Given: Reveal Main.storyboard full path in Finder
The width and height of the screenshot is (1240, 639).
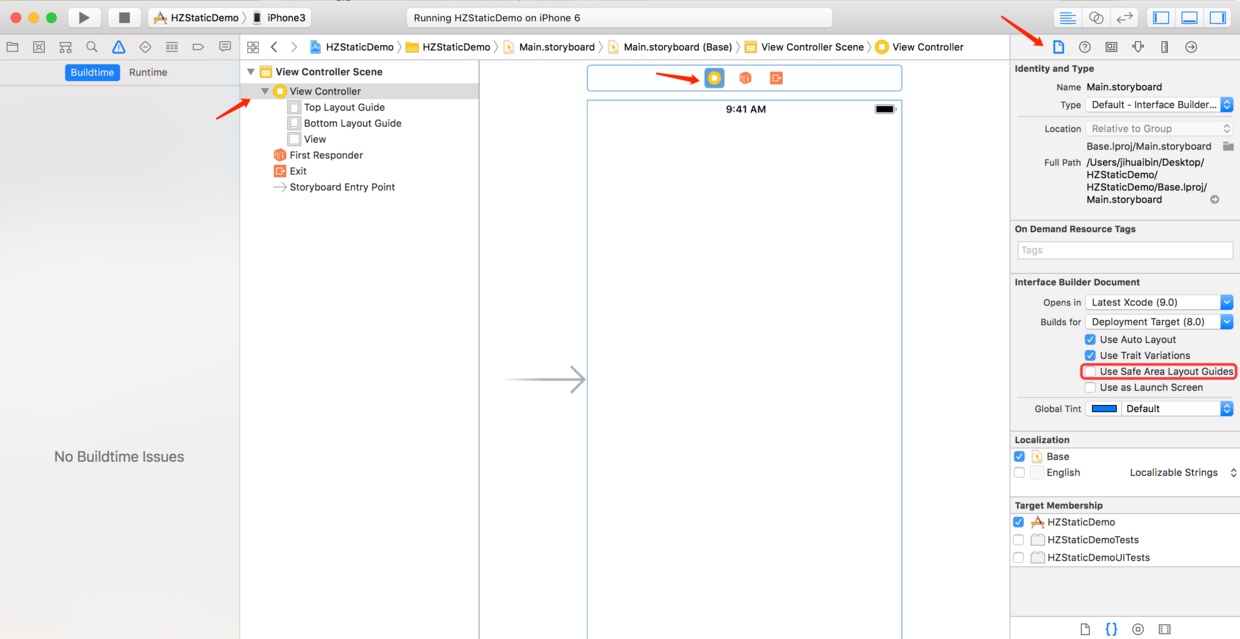Looking at the screenshot, I should pyautogui.click(x=1215, y=199).
